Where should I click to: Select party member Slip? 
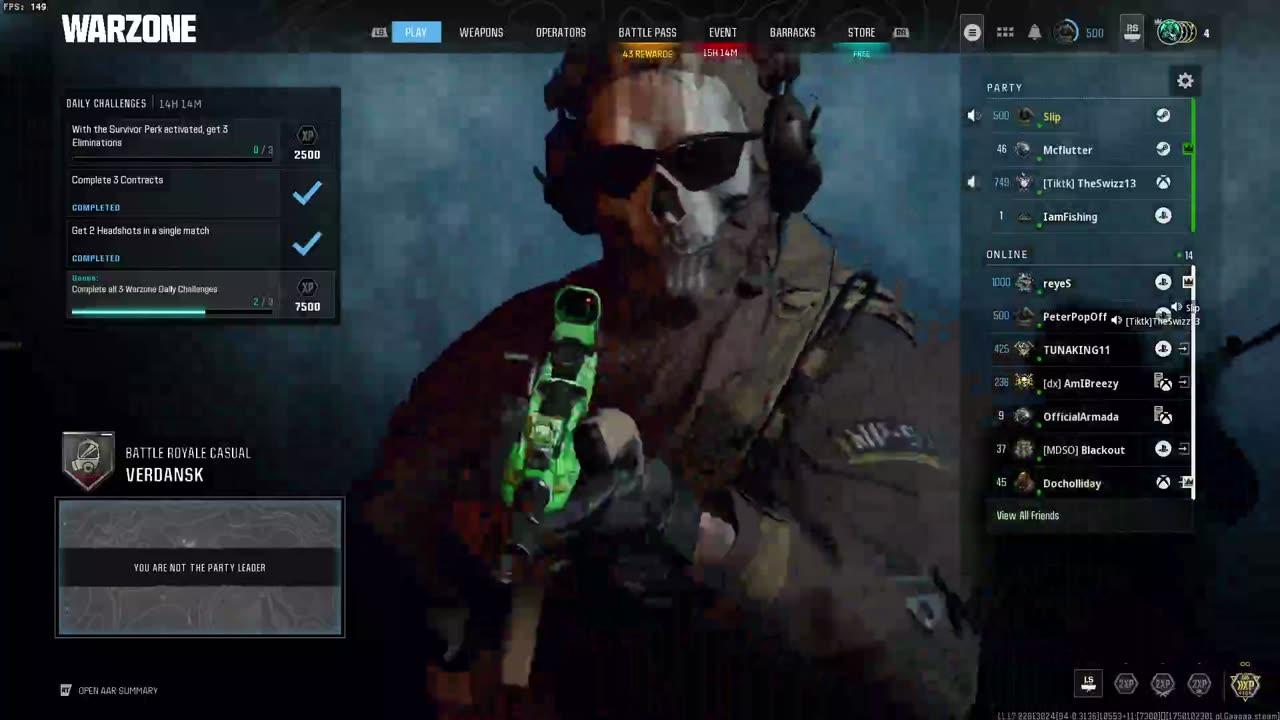(1089, 116)
